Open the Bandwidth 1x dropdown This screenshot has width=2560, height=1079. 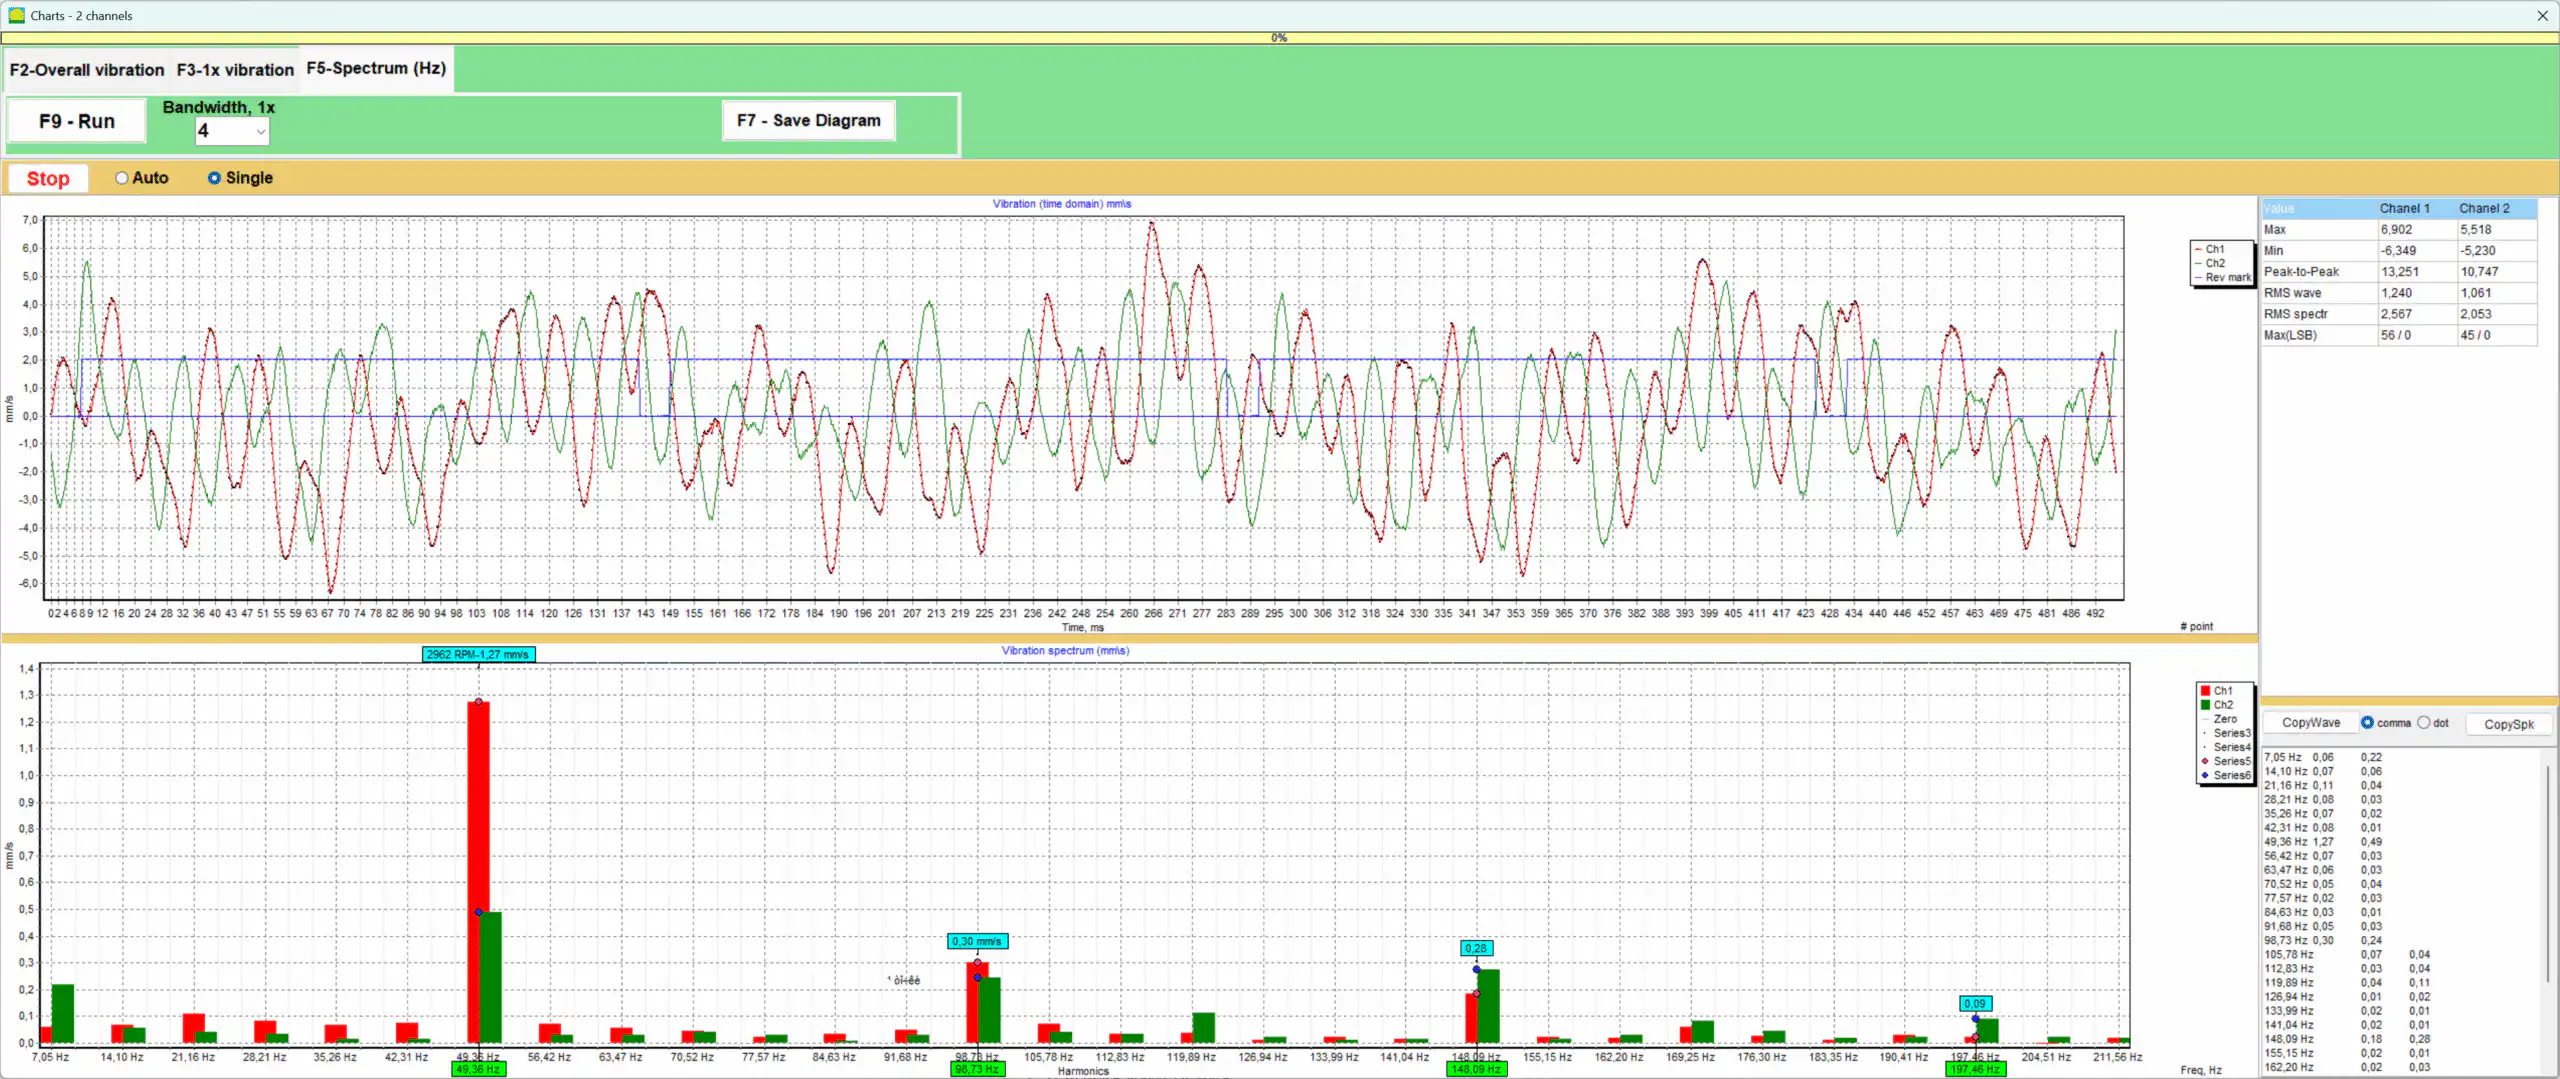pos(232,131)
